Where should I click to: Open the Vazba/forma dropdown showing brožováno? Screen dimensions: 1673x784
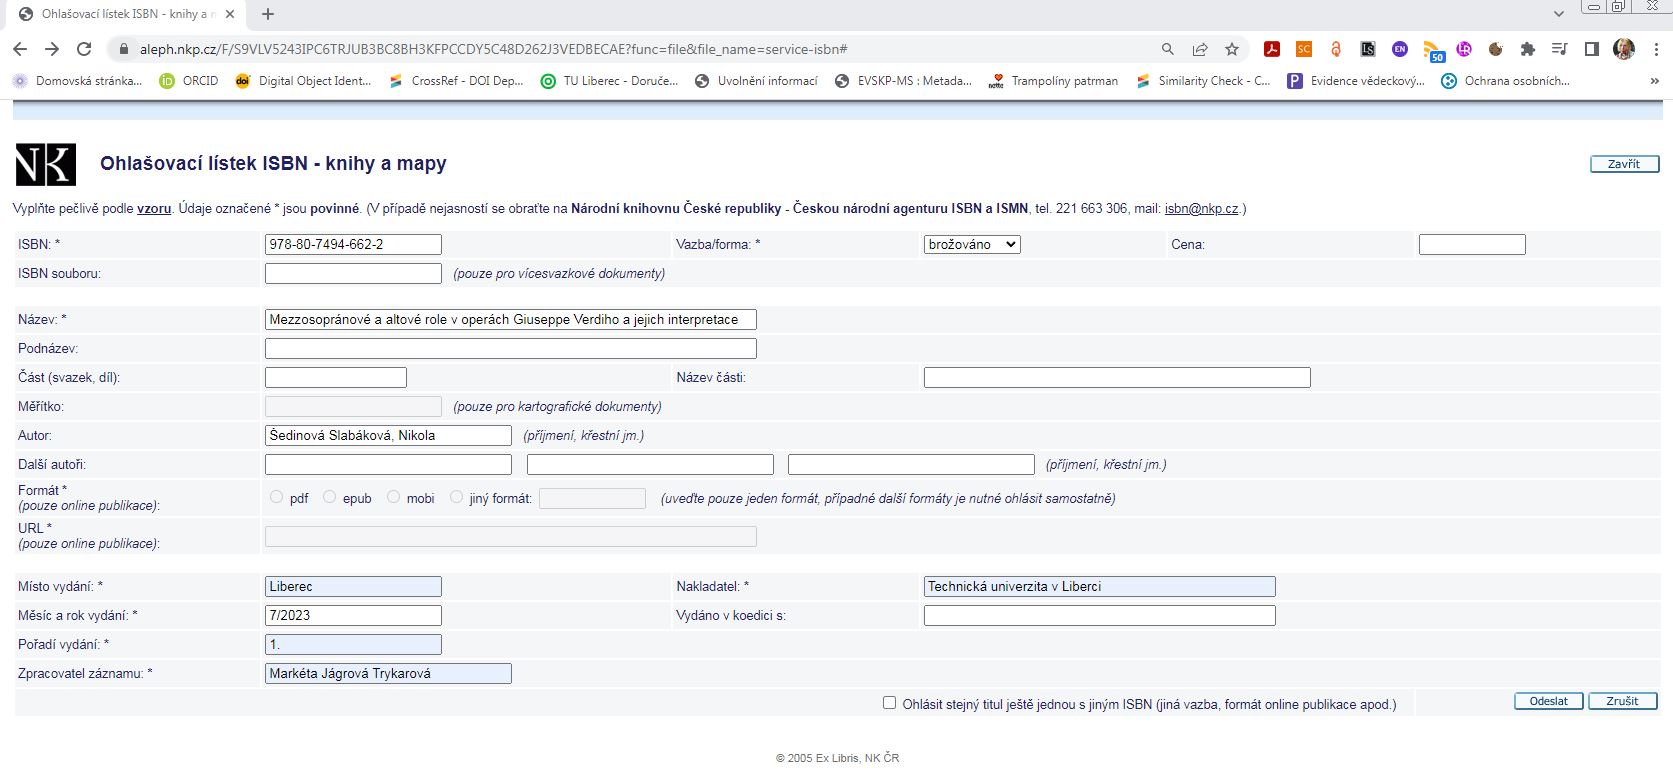(971, 244)
